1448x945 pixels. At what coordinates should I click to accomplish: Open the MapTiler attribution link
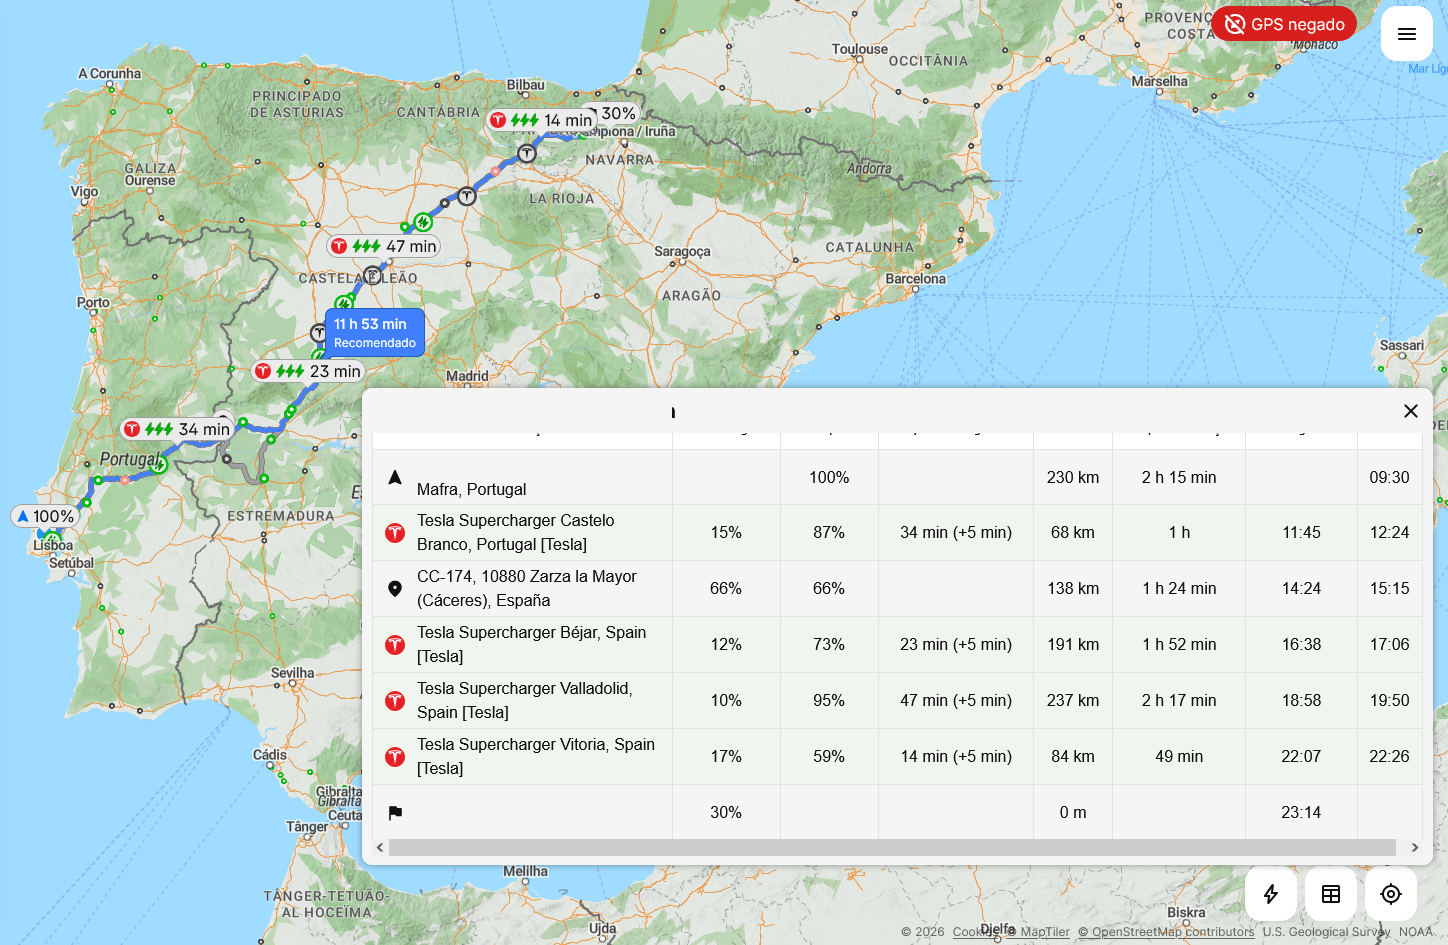point(1045,932)
